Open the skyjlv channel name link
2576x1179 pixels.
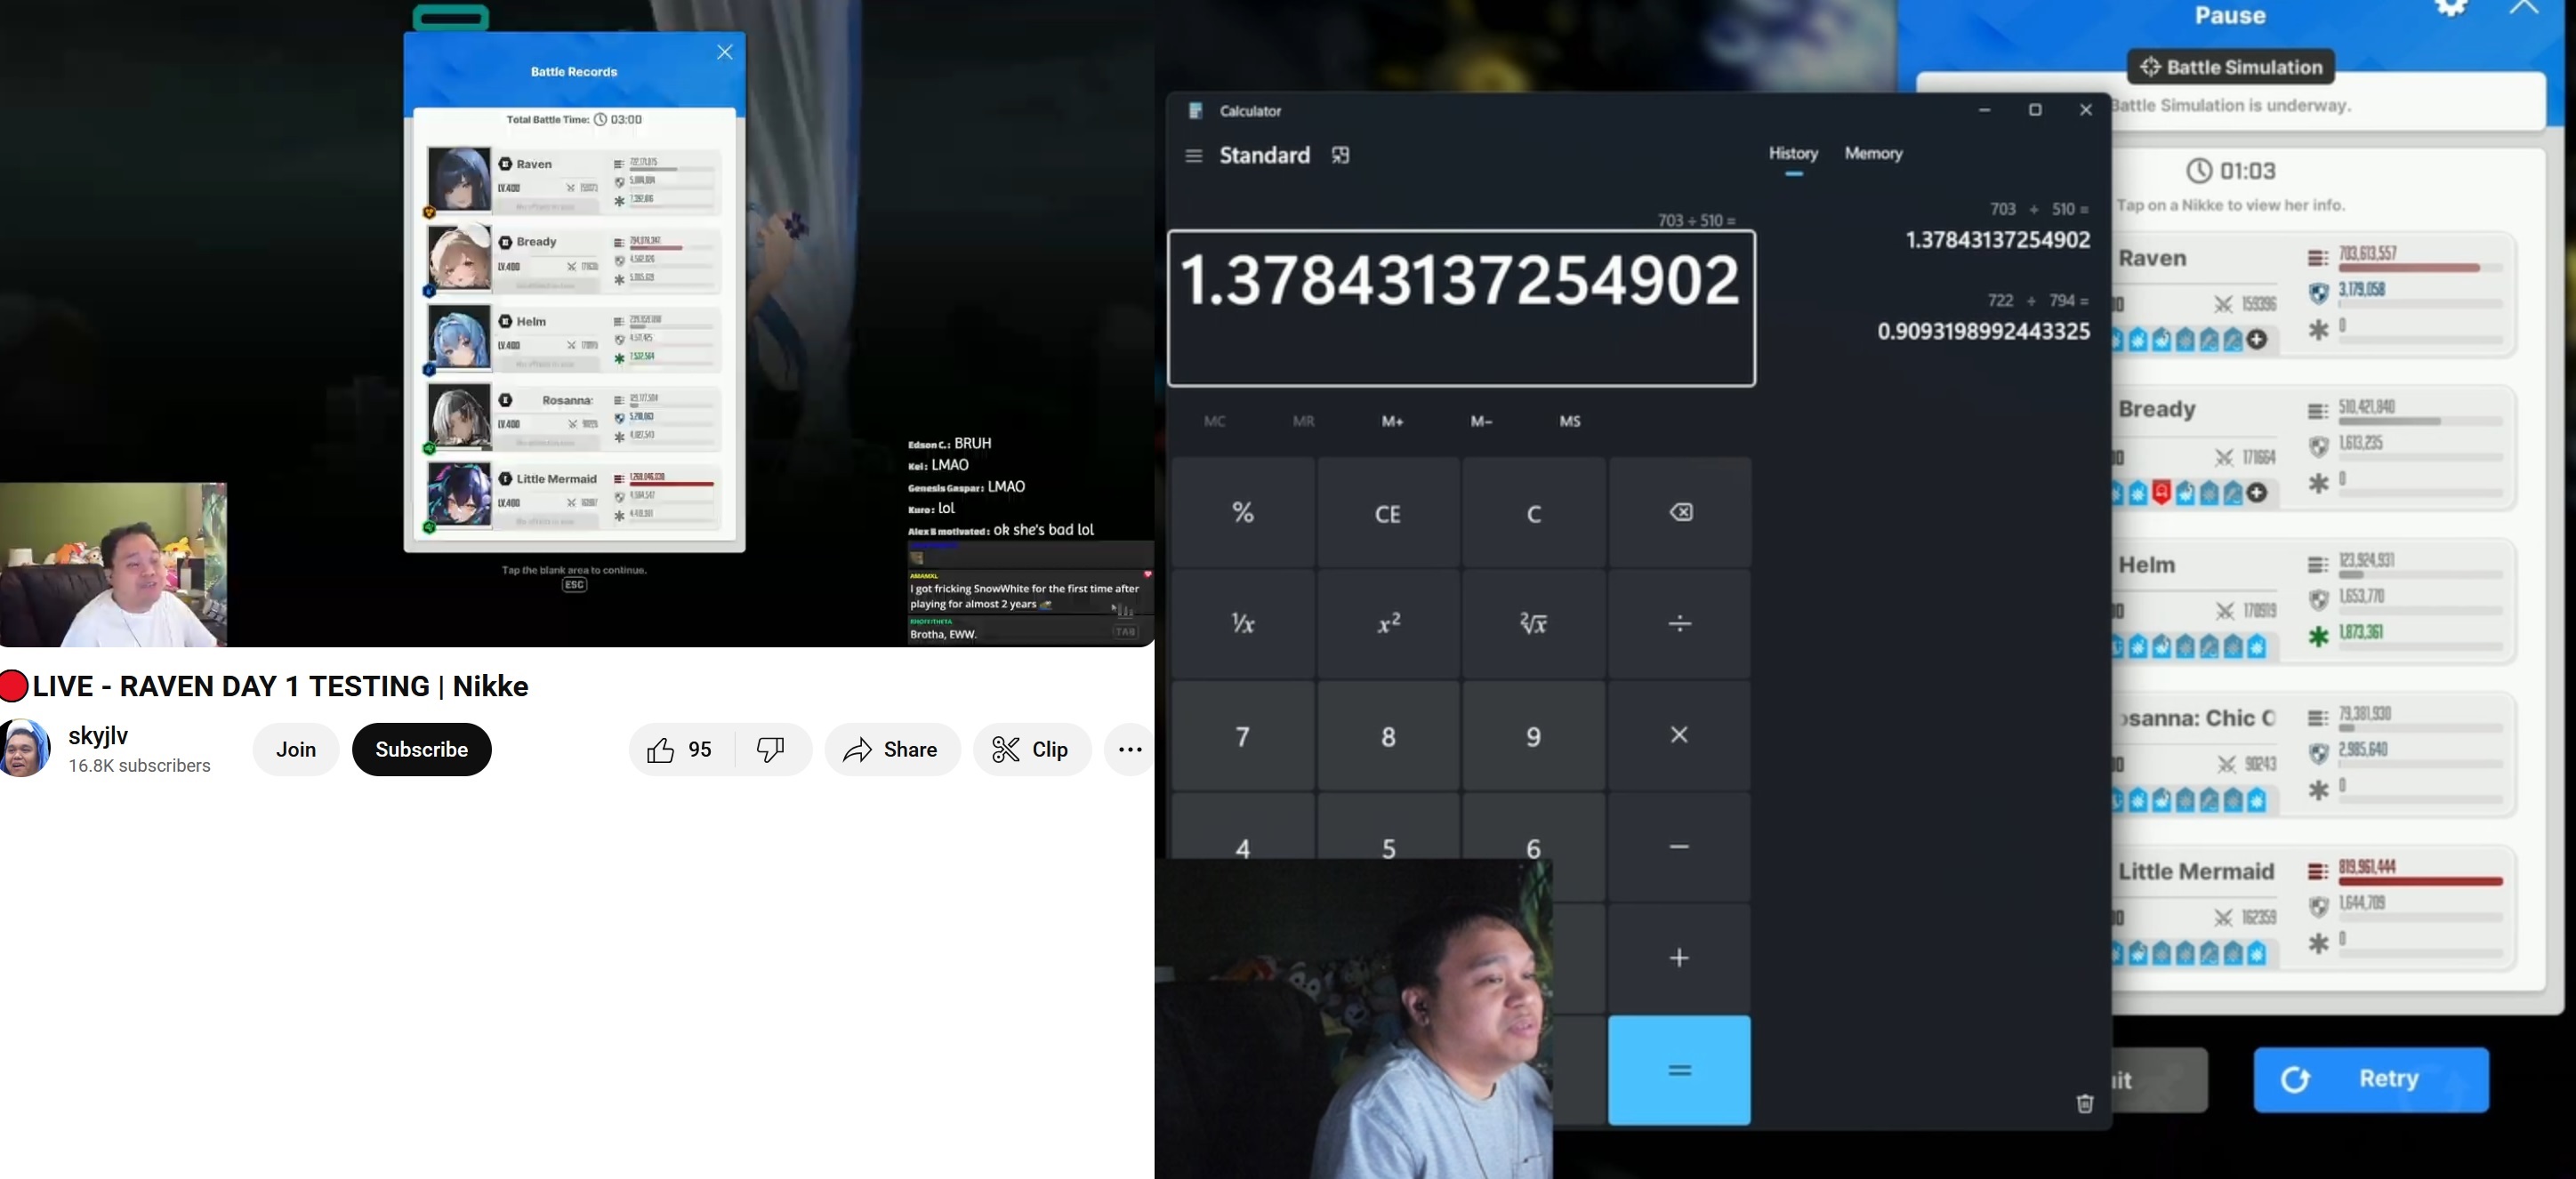98,735
